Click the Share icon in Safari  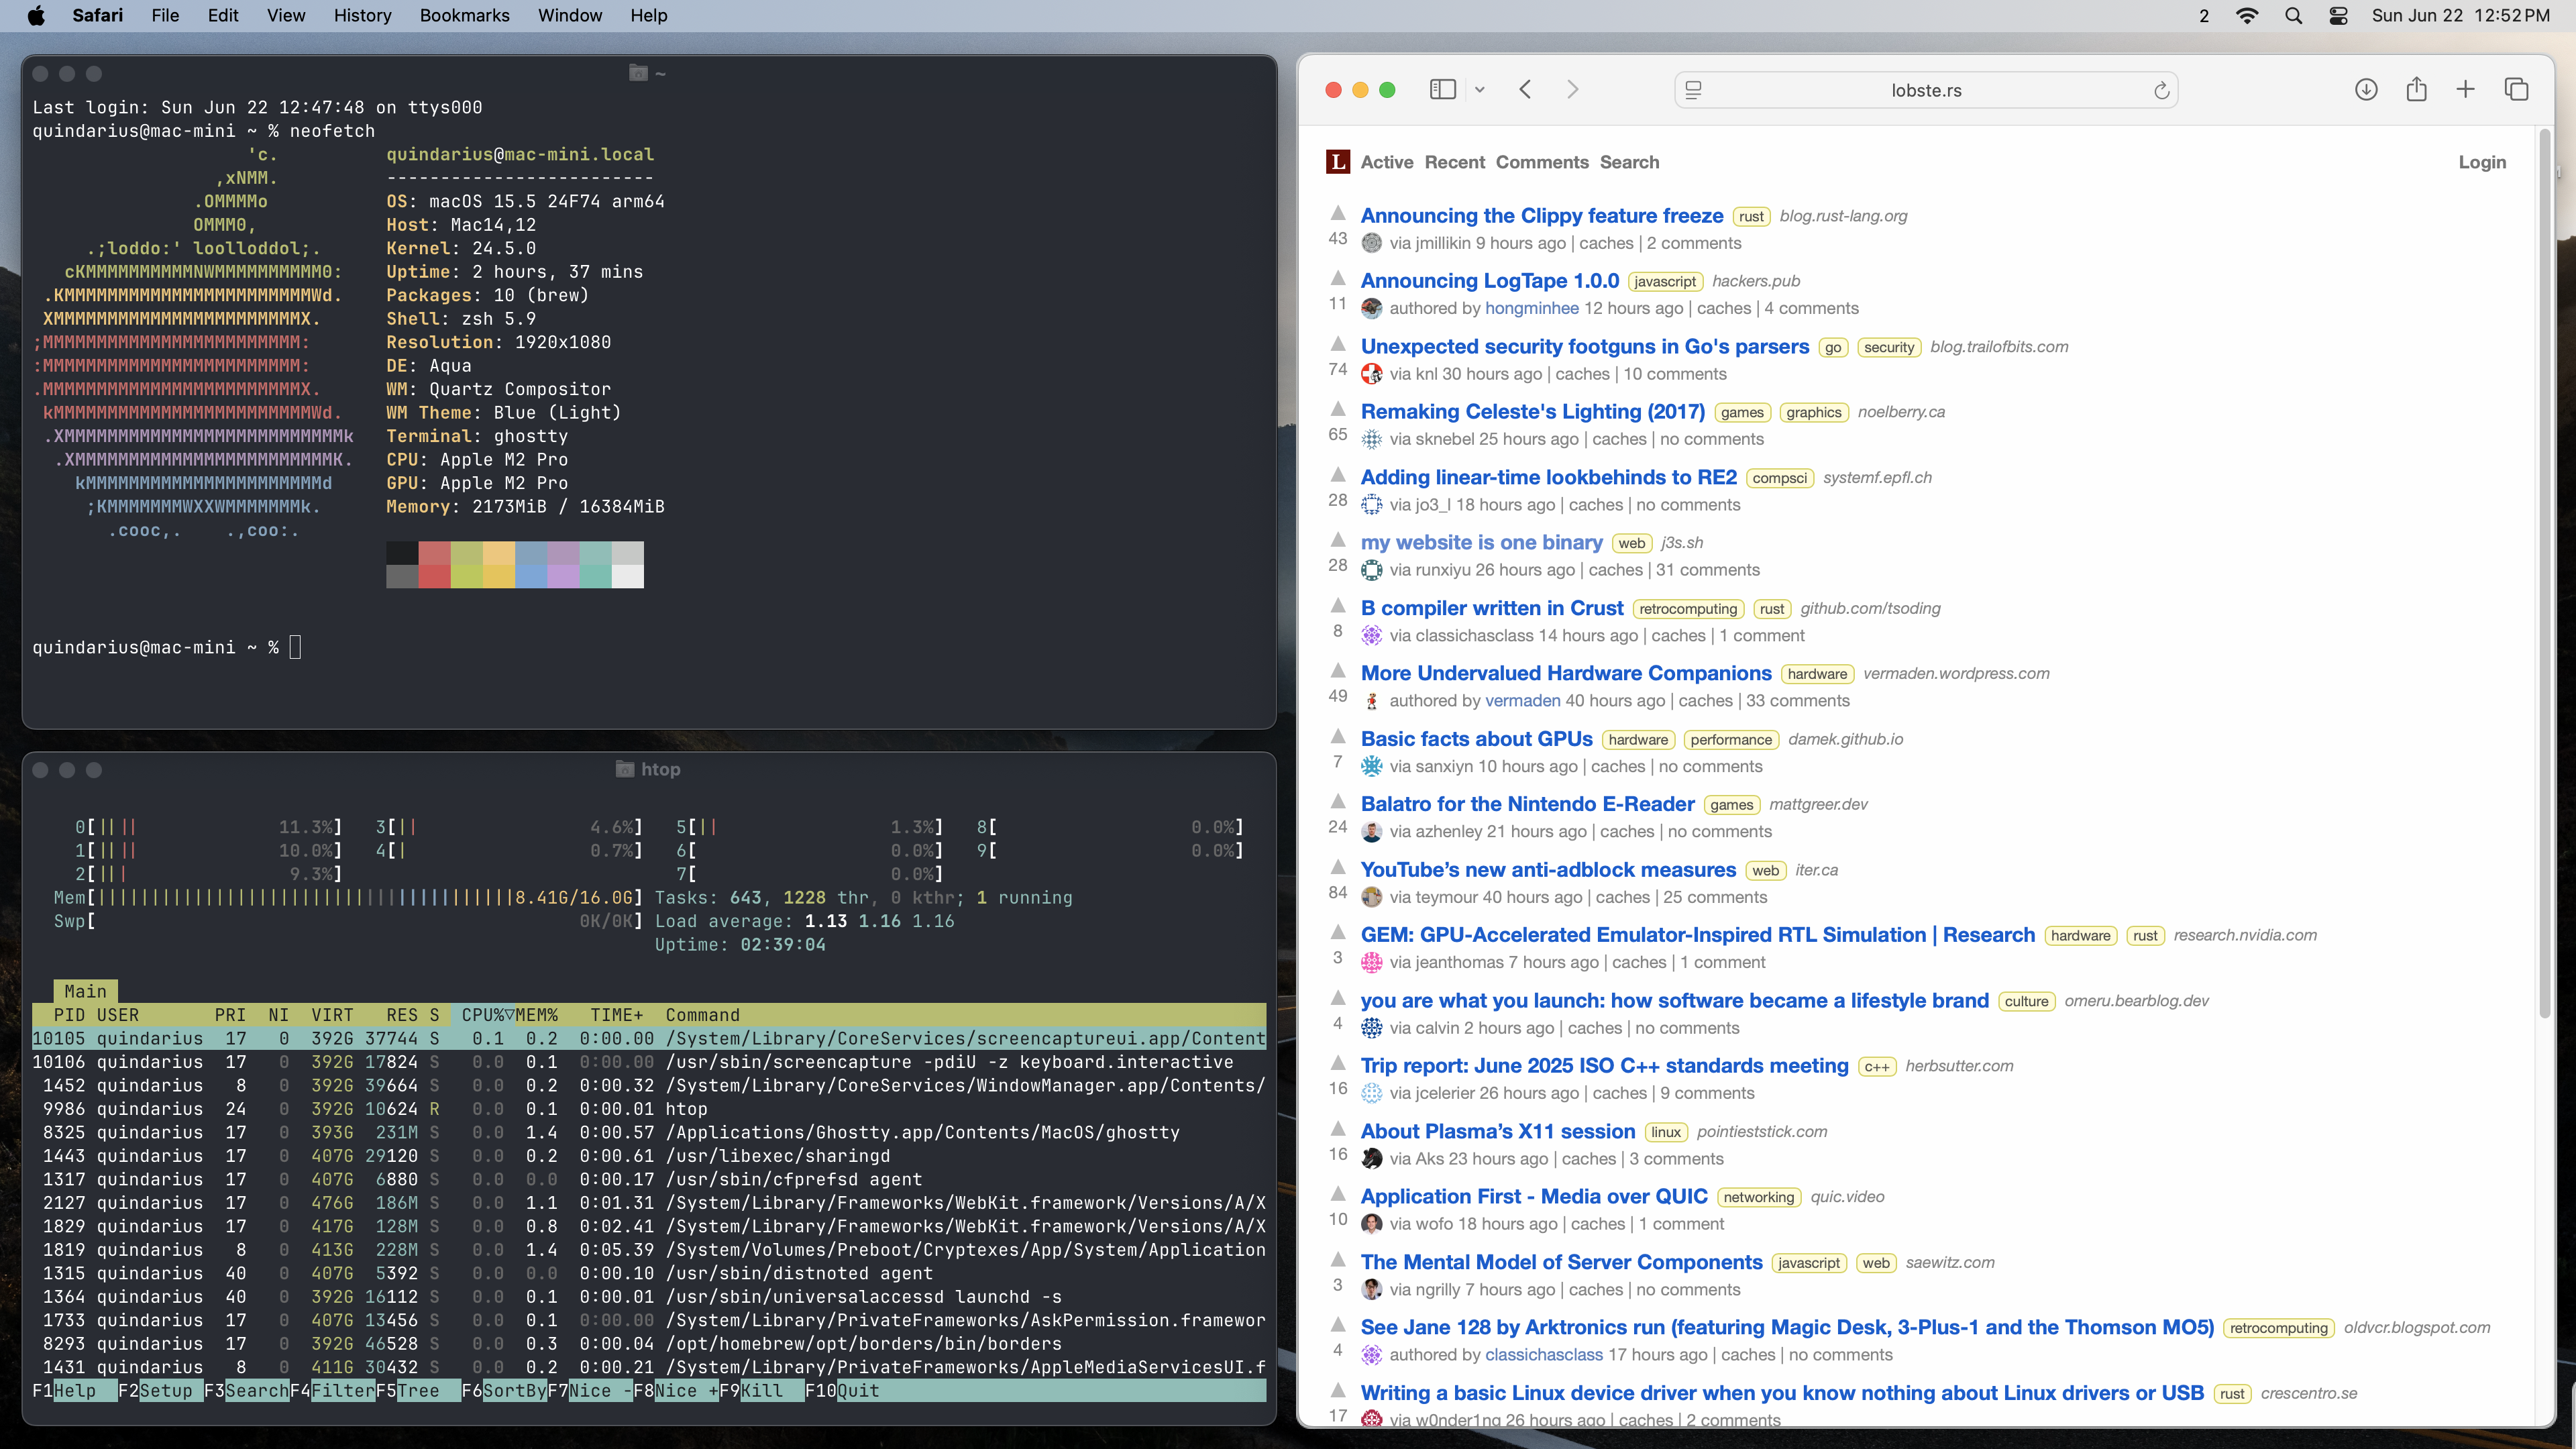point(2416,90)
